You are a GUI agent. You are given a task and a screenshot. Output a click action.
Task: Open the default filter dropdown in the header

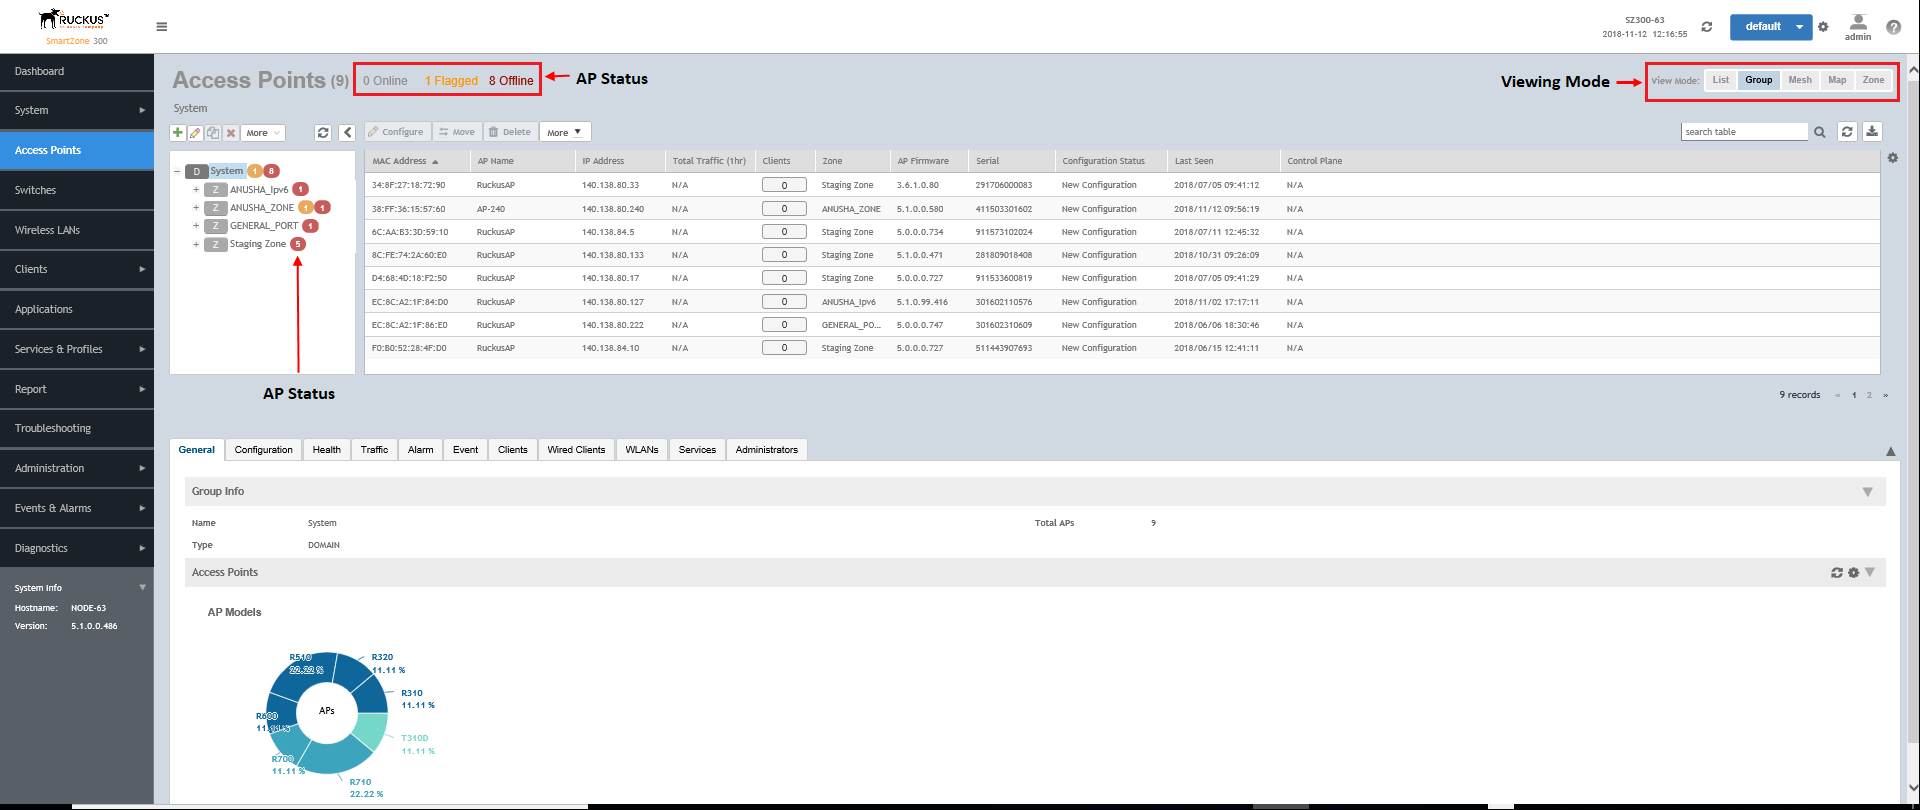coord(1798,27)
